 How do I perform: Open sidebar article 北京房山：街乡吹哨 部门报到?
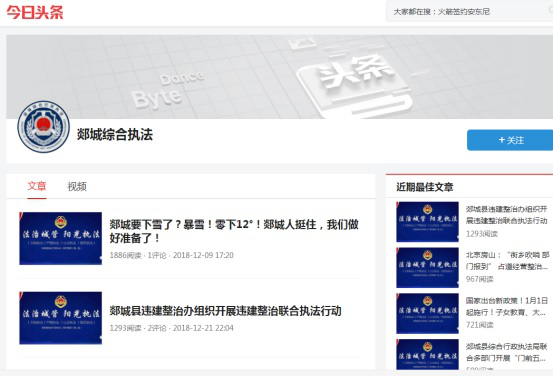point(507,261)
